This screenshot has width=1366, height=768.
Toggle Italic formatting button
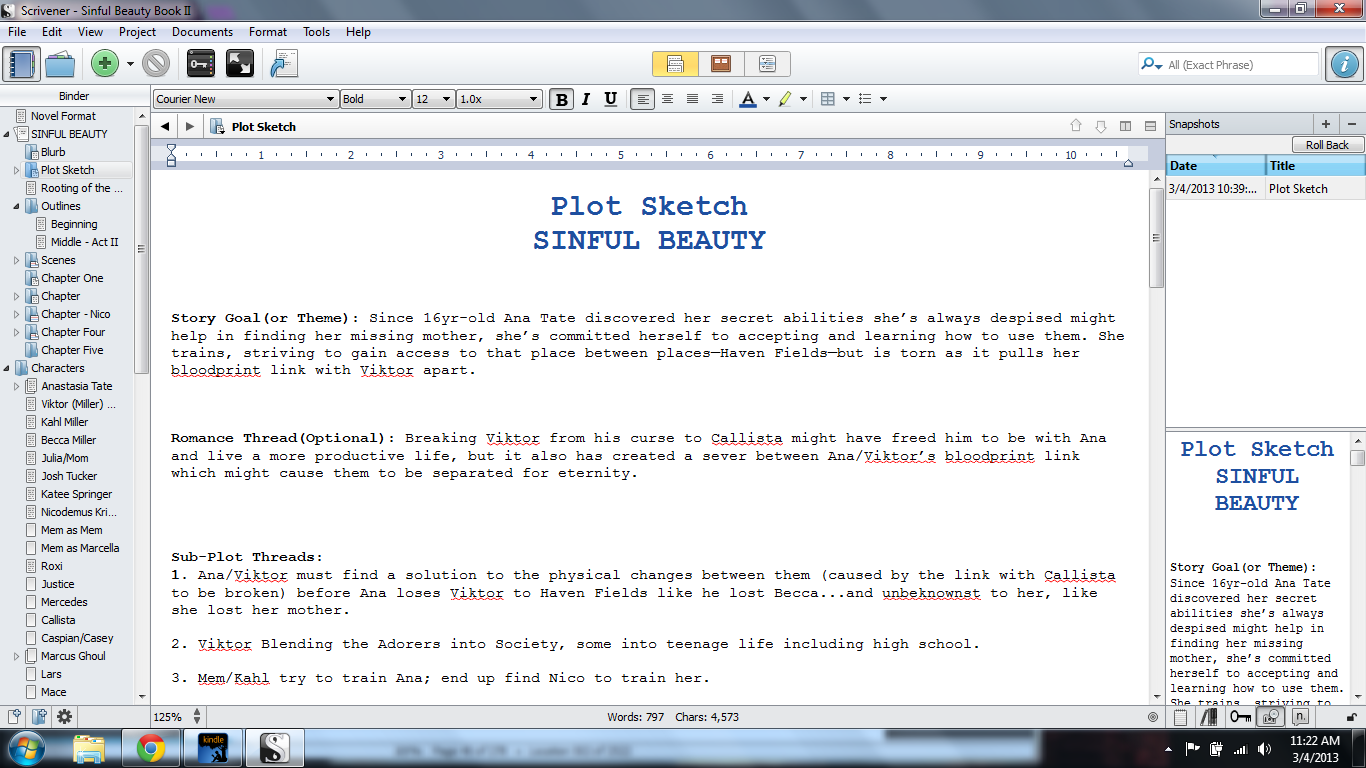(586, 99)
